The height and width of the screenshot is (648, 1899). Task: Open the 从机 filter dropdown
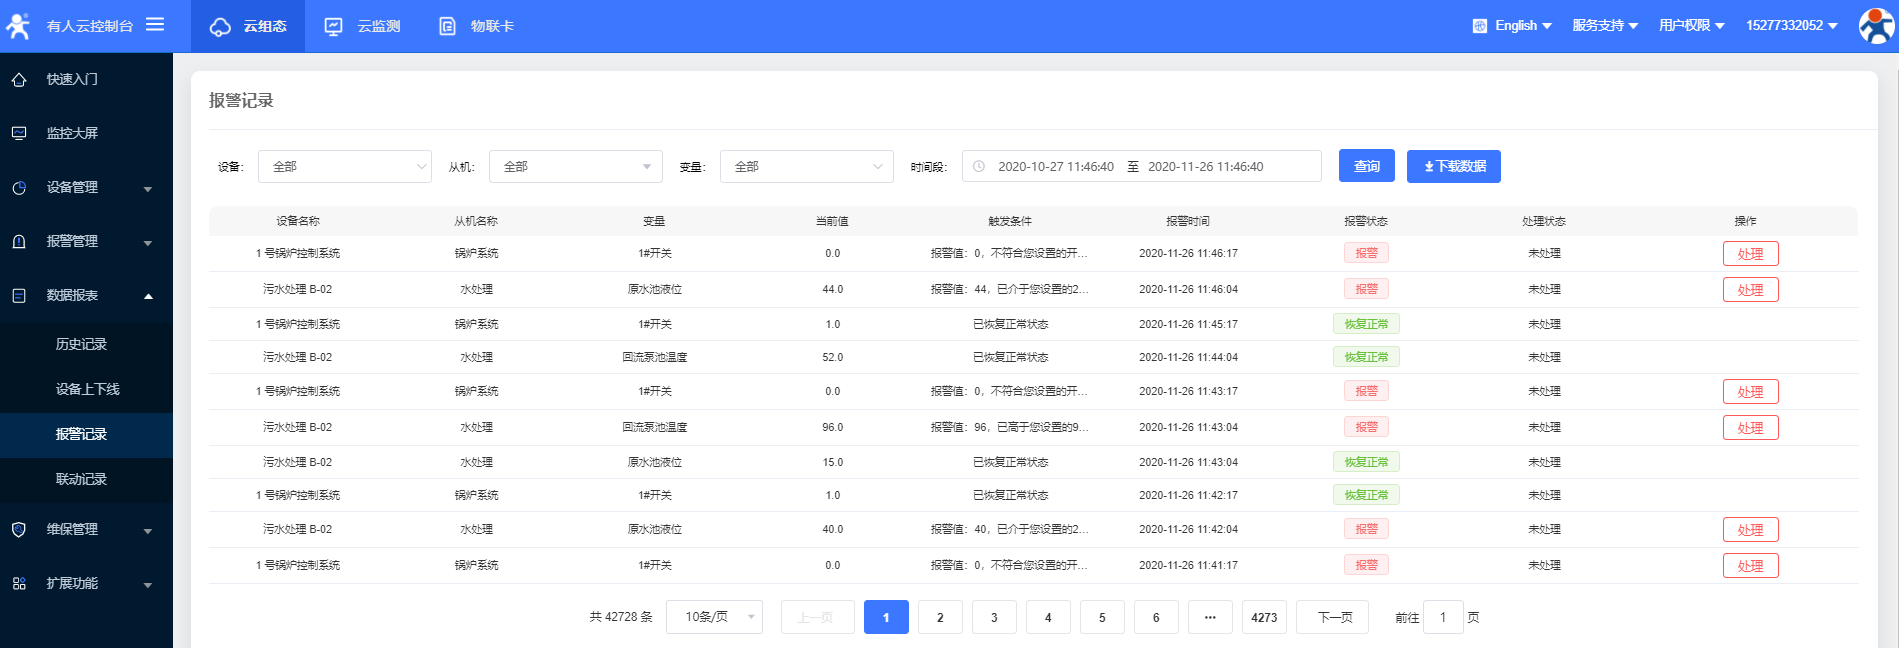(x=576, y=167)
